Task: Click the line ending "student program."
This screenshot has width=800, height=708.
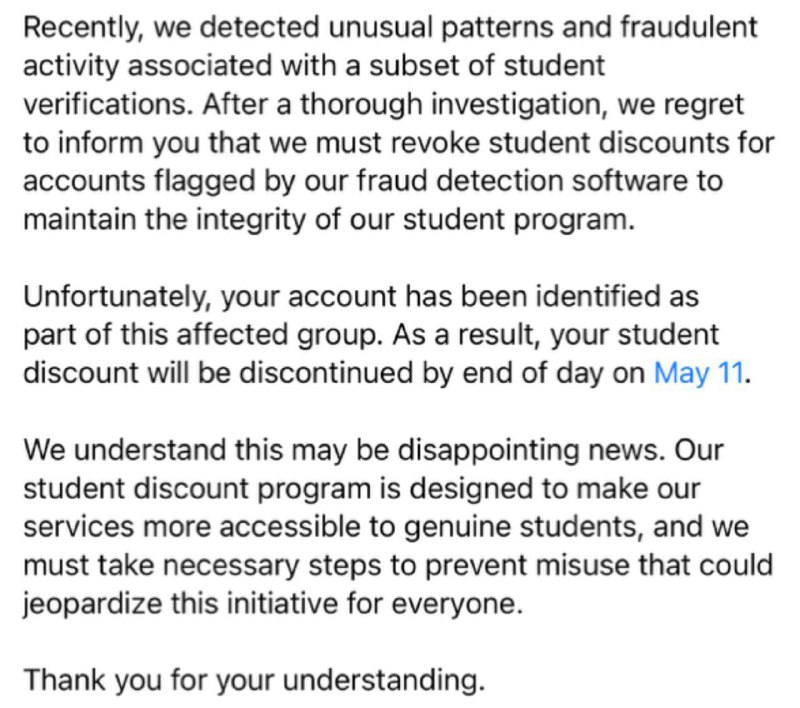Action: tap(329, 220)
